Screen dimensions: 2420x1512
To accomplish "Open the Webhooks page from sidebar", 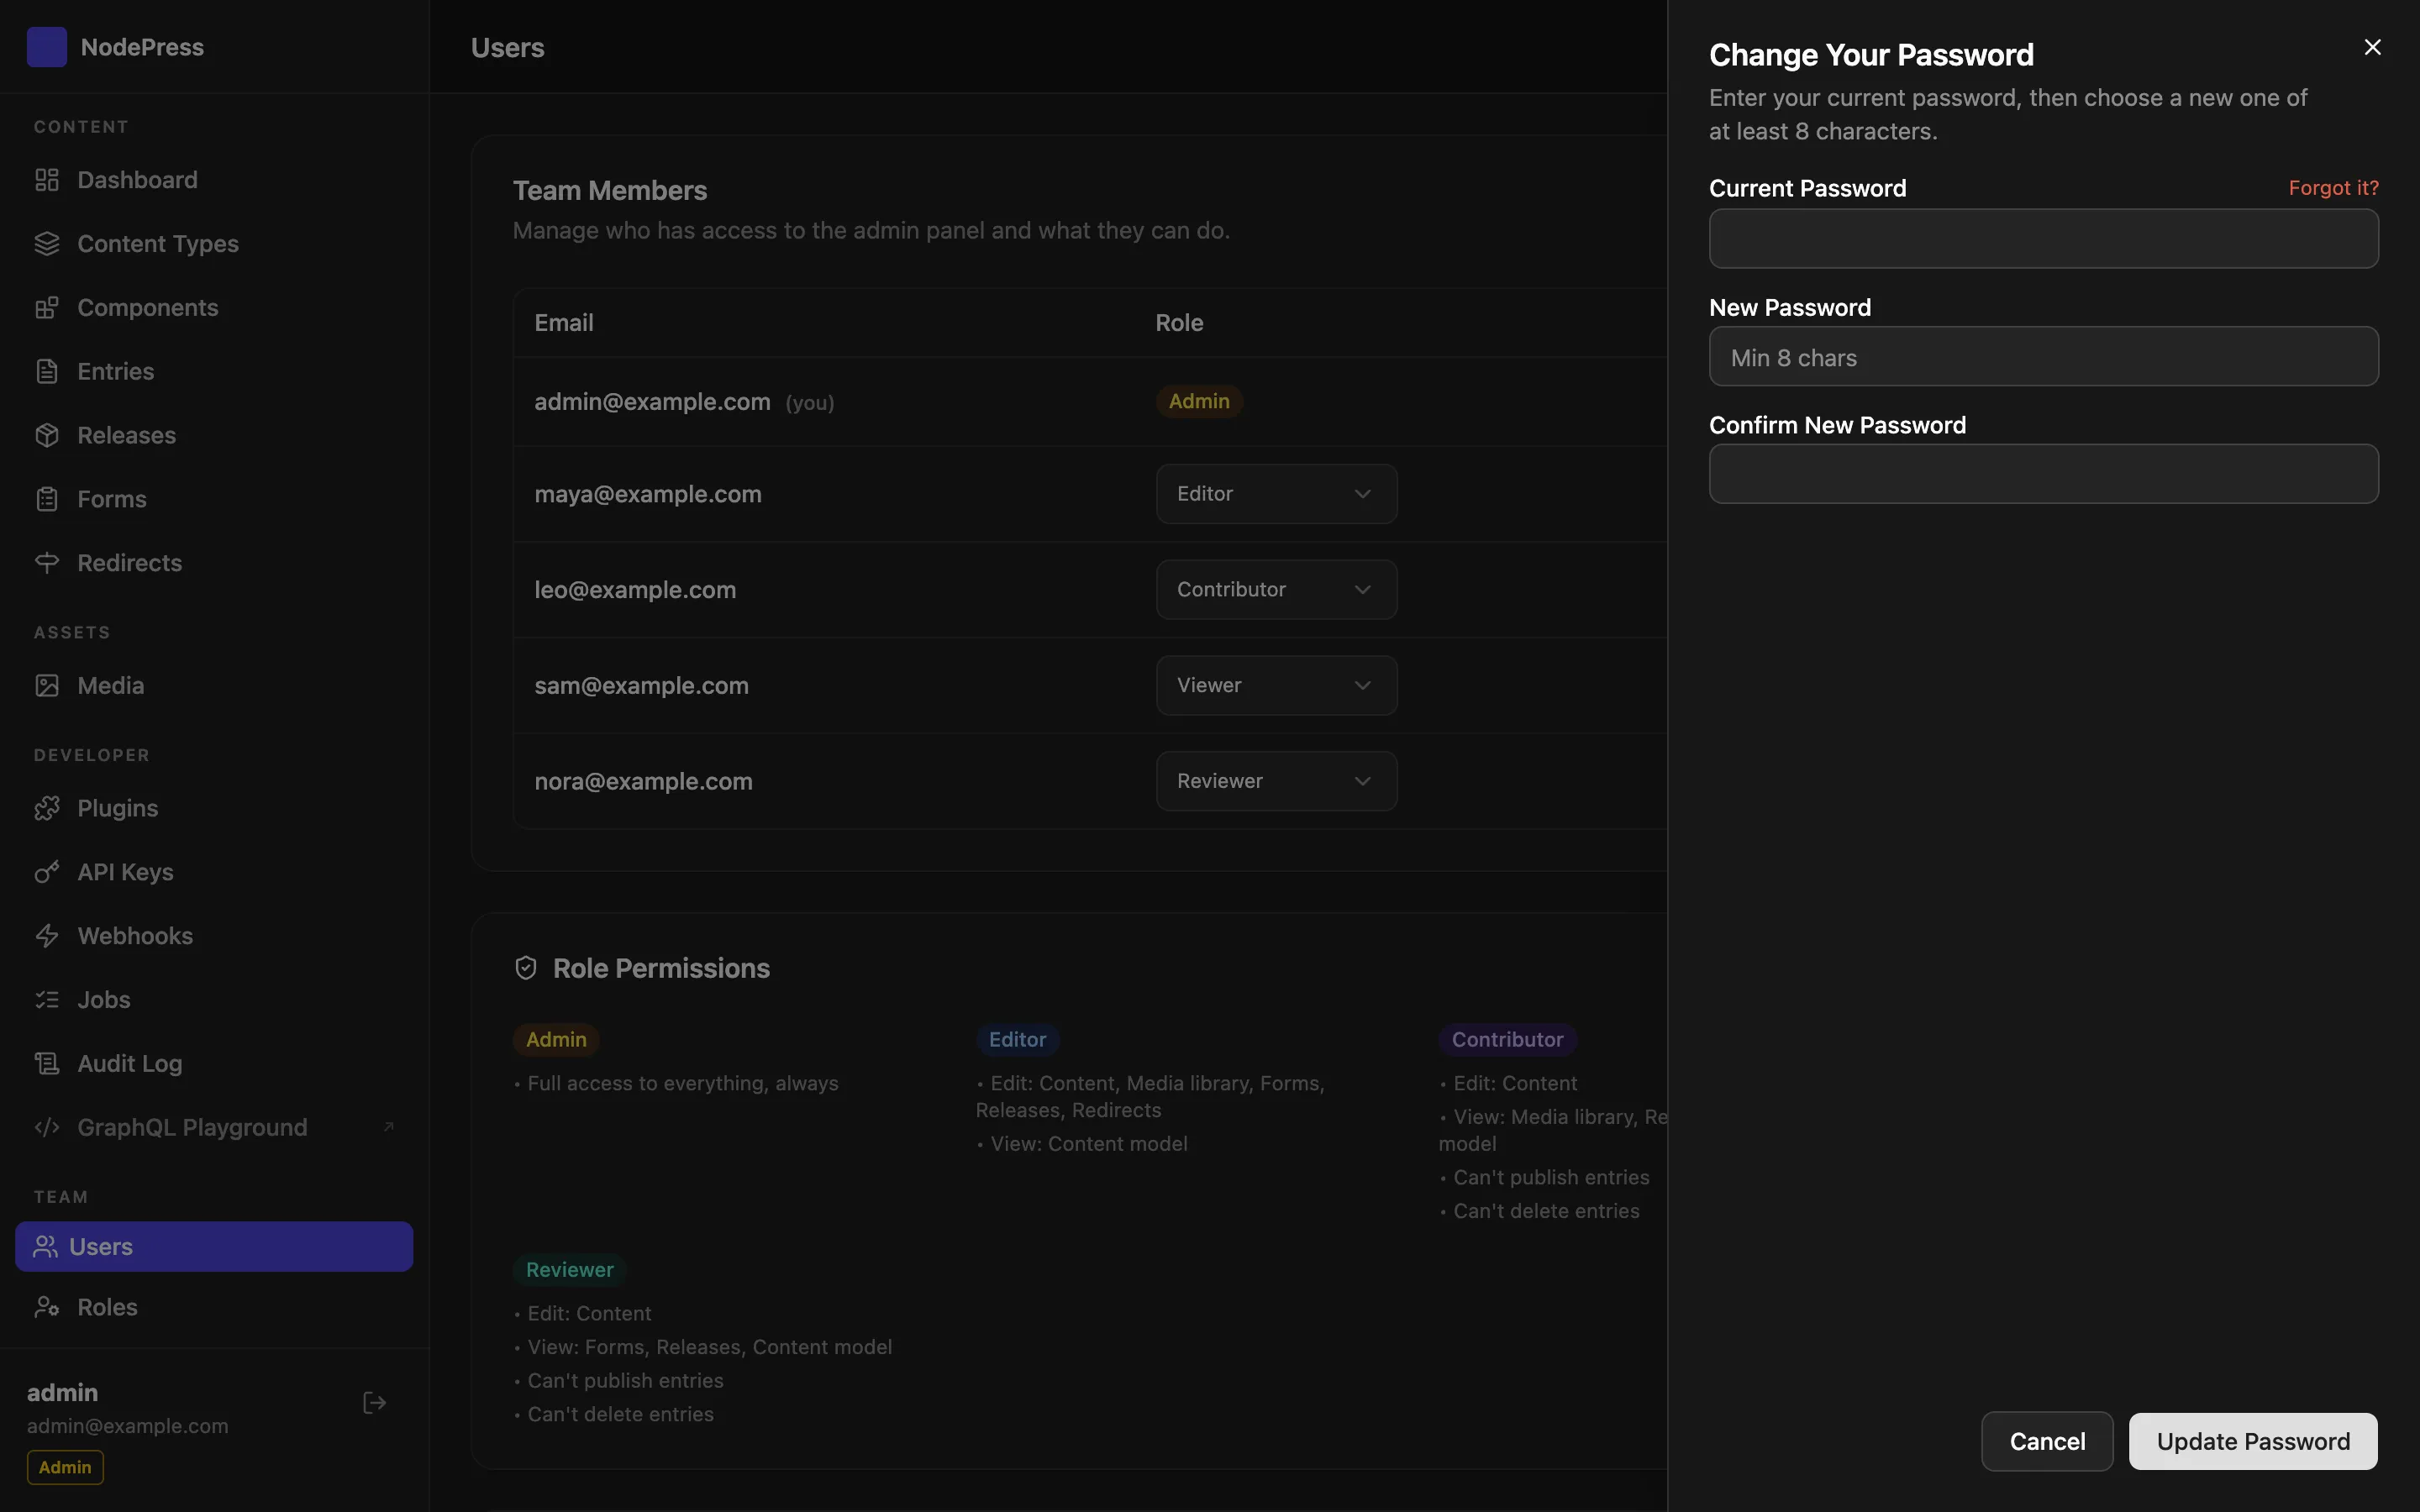I will point(214,936).
